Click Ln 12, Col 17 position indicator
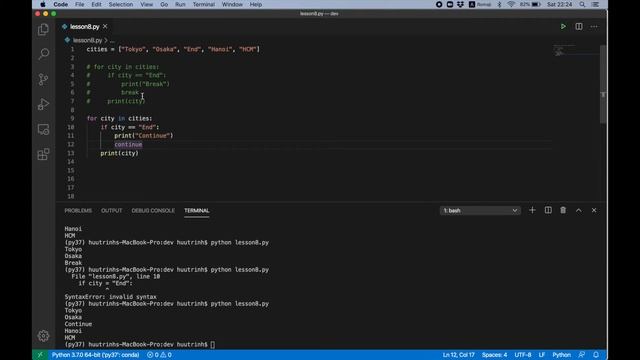 point(458,355)
